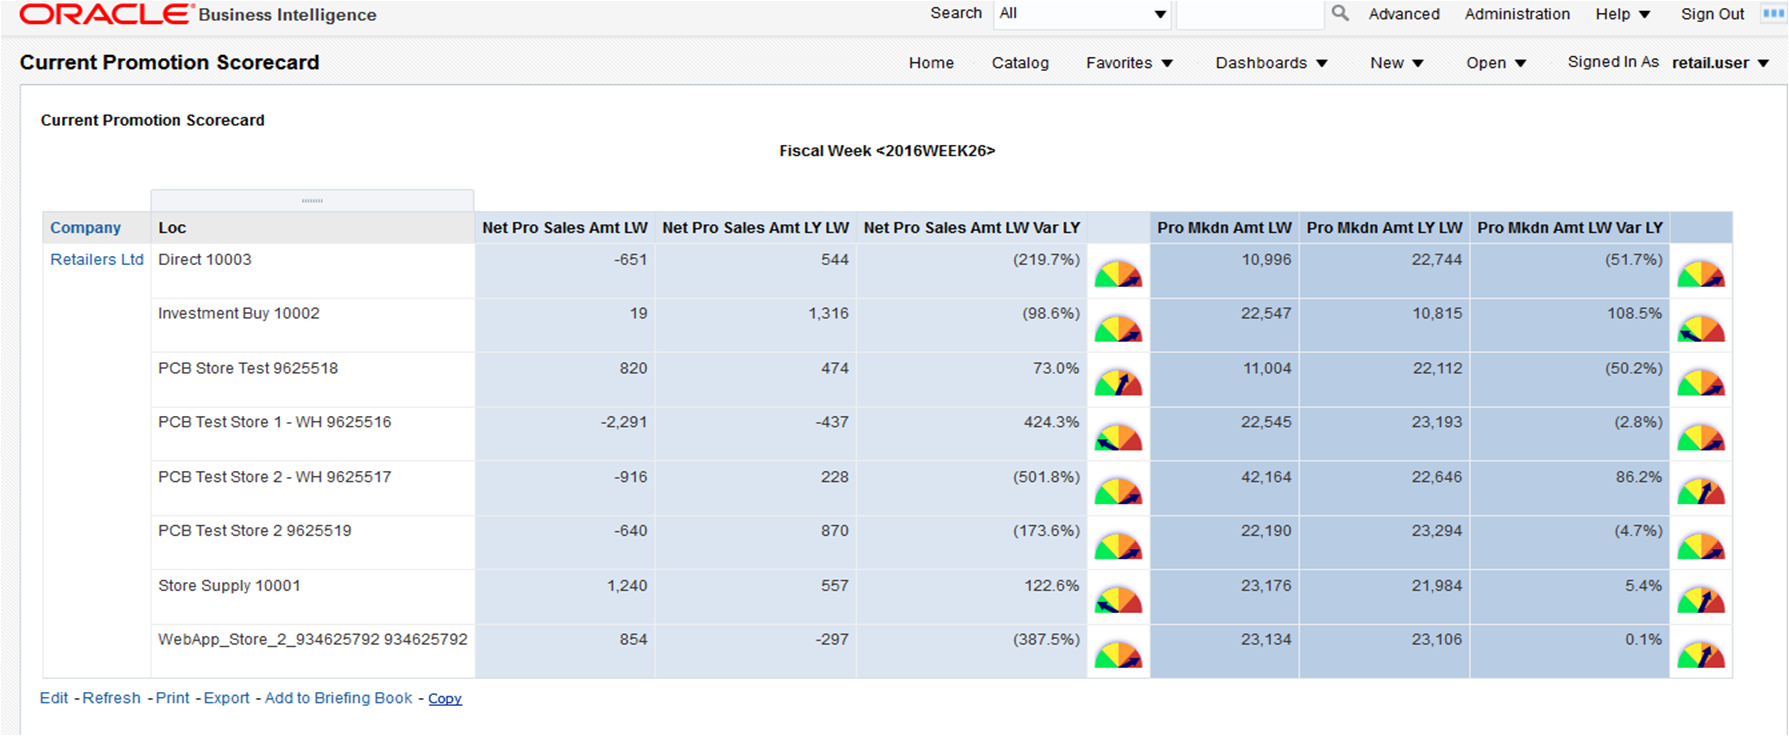Click markdown gauge for PCB Test Store 2 - WH 9625517
The image size is (1789, 736).
click(1701, 491)
